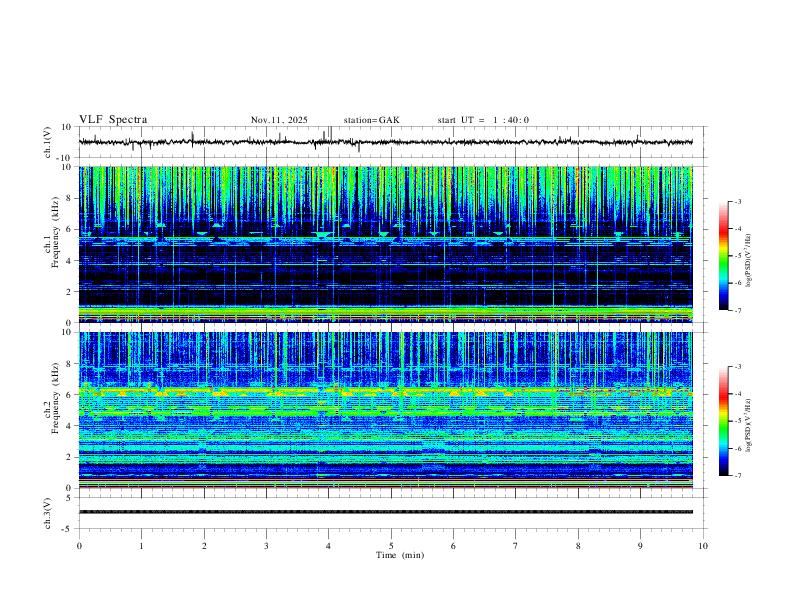Image resolution: width=792 pixels, height=612 pixels.
Task: Click the ch.2 colorbar log(PSD) label
Action: pyautogui.click(x=748, y=425)
